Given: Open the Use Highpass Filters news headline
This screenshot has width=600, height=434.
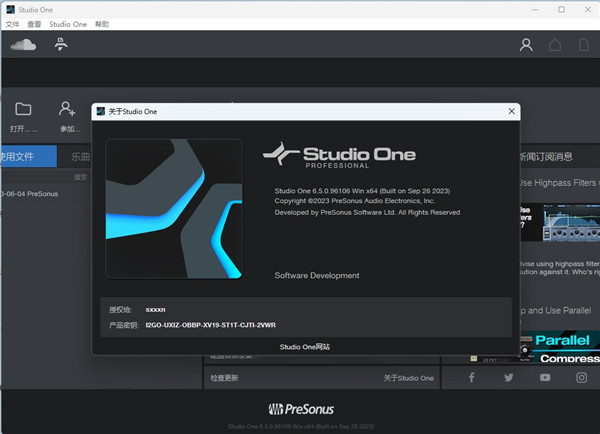Looking at the screenshot, I should click(559, 183).
